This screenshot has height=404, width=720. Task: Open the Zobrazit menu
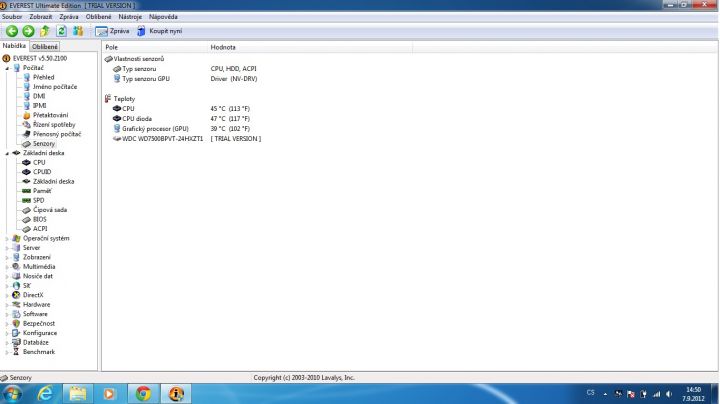[x=41, y=17]
